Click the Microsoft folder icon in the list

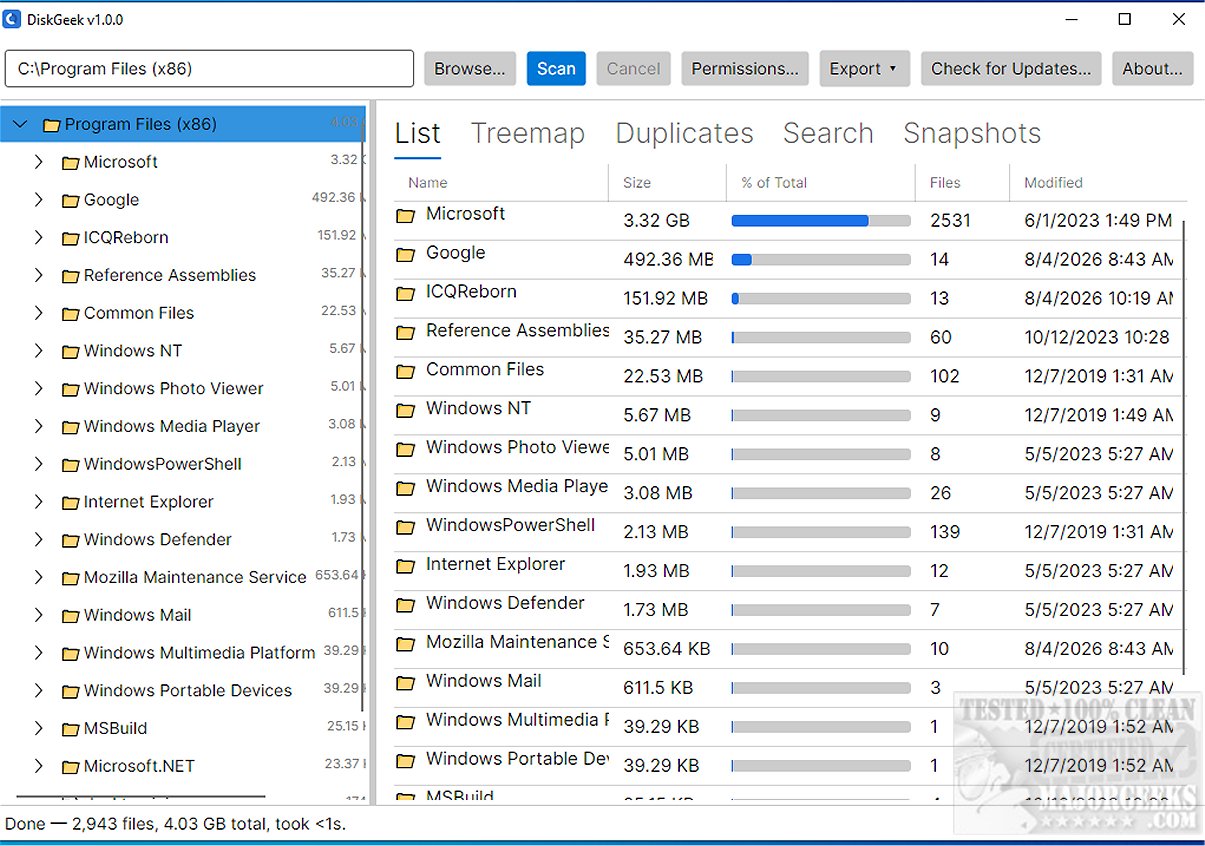(x=405, y=216)
